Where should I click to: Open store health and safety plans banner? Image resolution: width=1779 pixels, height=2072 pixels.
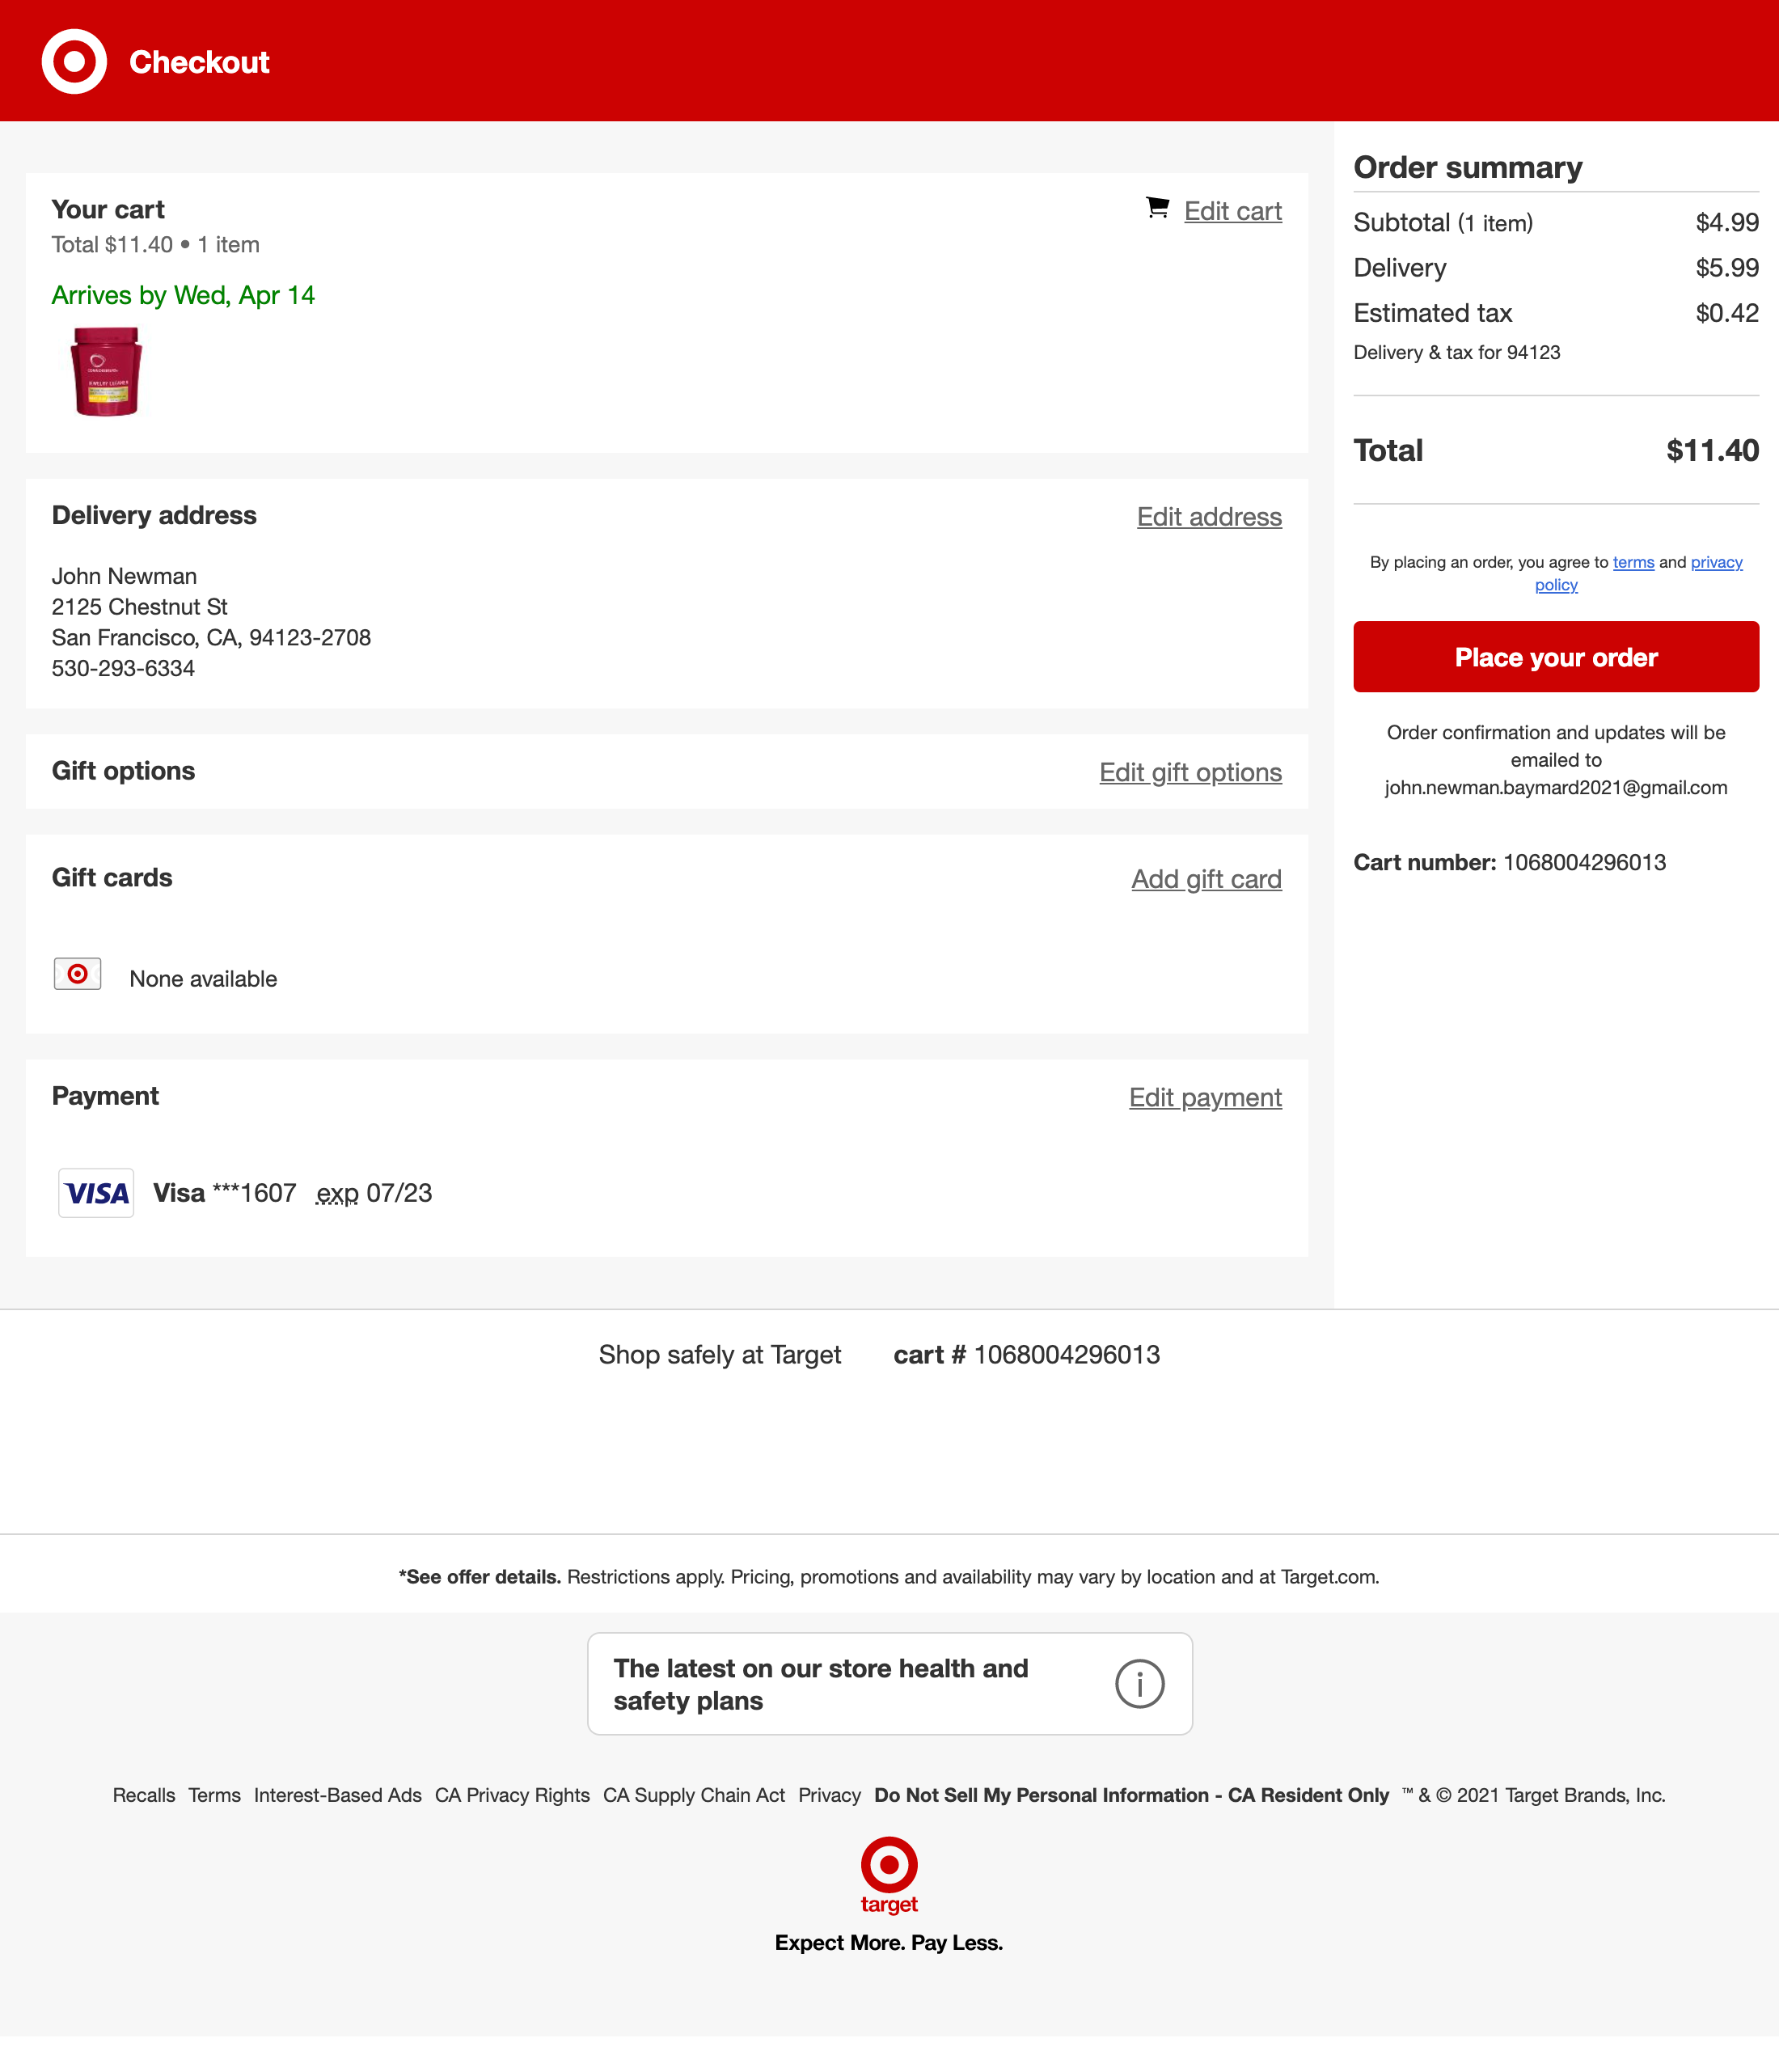(820, 1684)
